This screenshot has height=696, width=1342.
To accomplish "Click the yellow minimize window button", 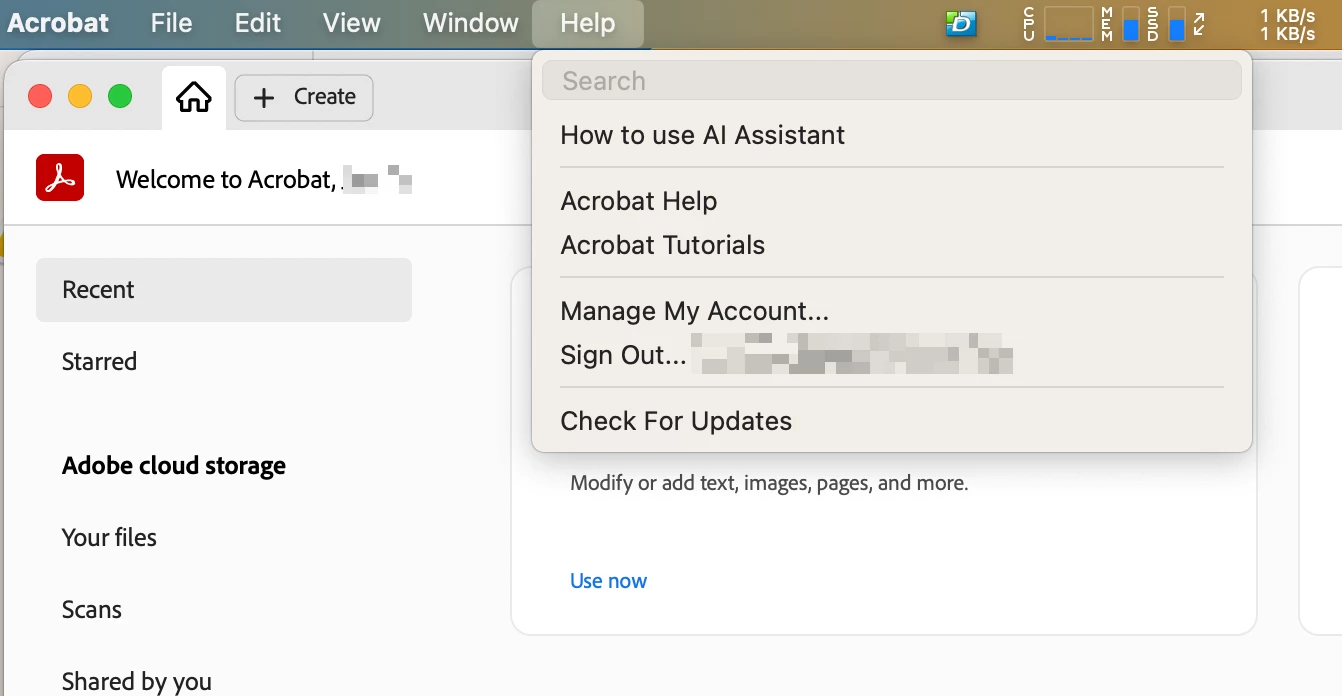I will 80,96.
